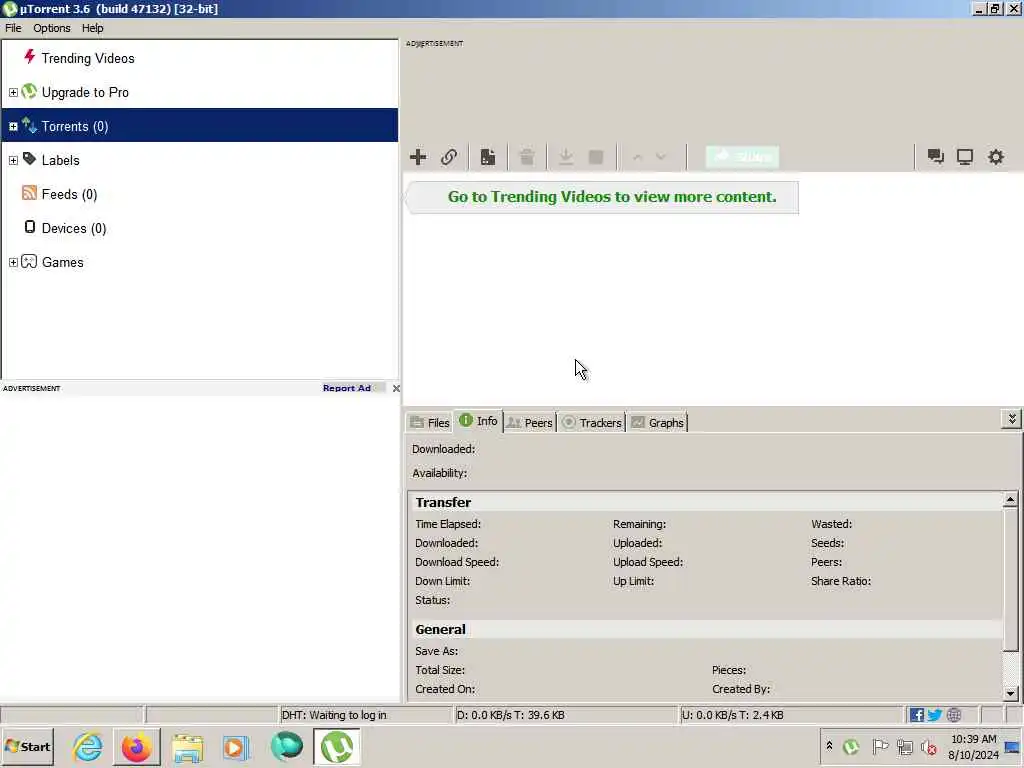Image resolution: width=1024 pixels, height=768 pixels.
Task: Expand the Labels tree node
Action: [13, 161]
